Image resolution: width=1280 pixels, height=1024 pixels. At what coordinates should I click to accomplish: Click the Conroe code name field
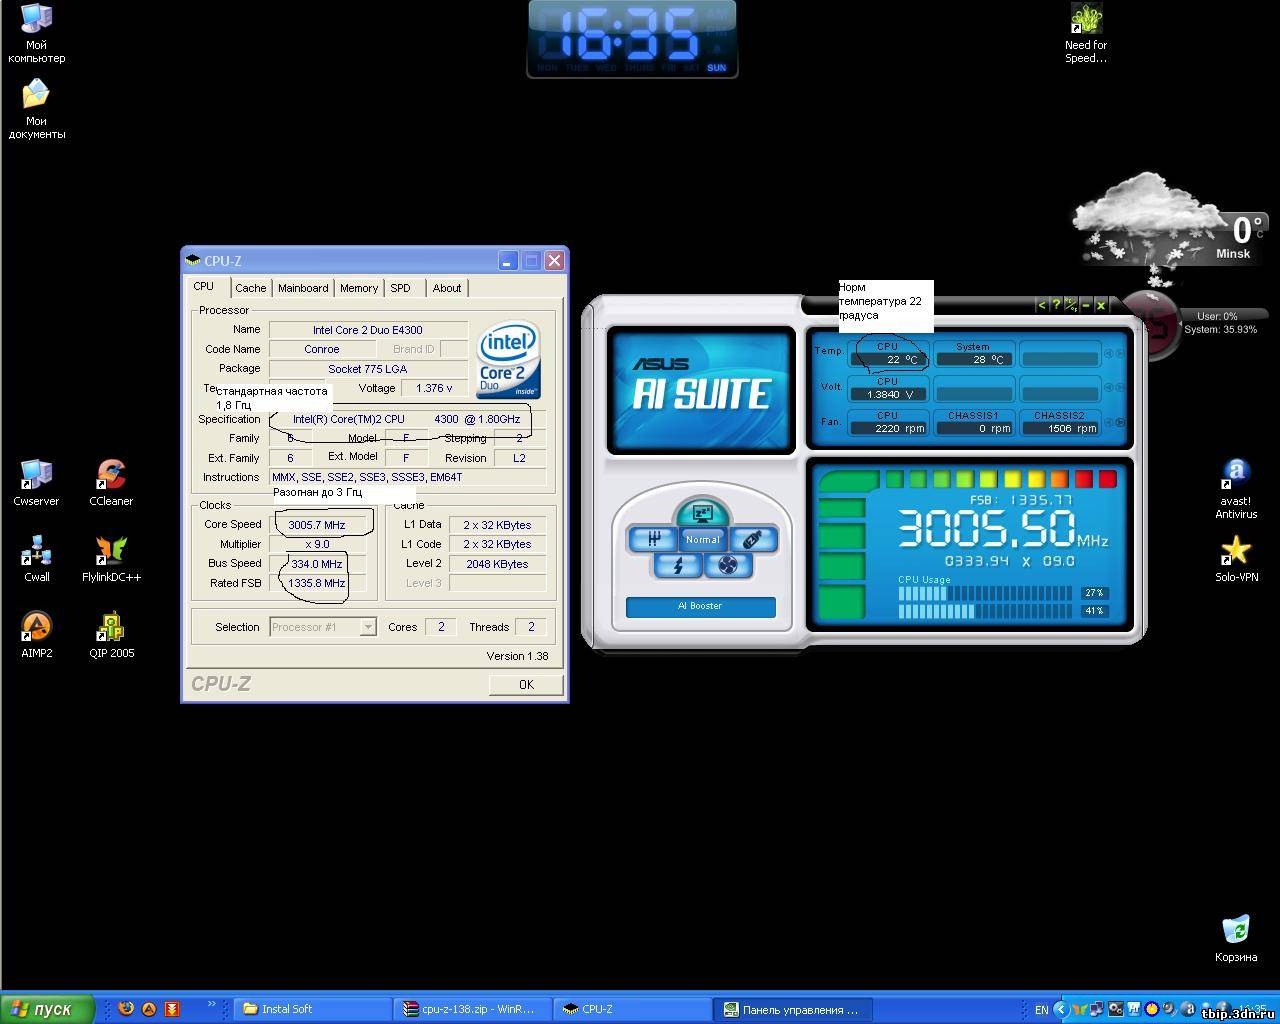(322, 349)
